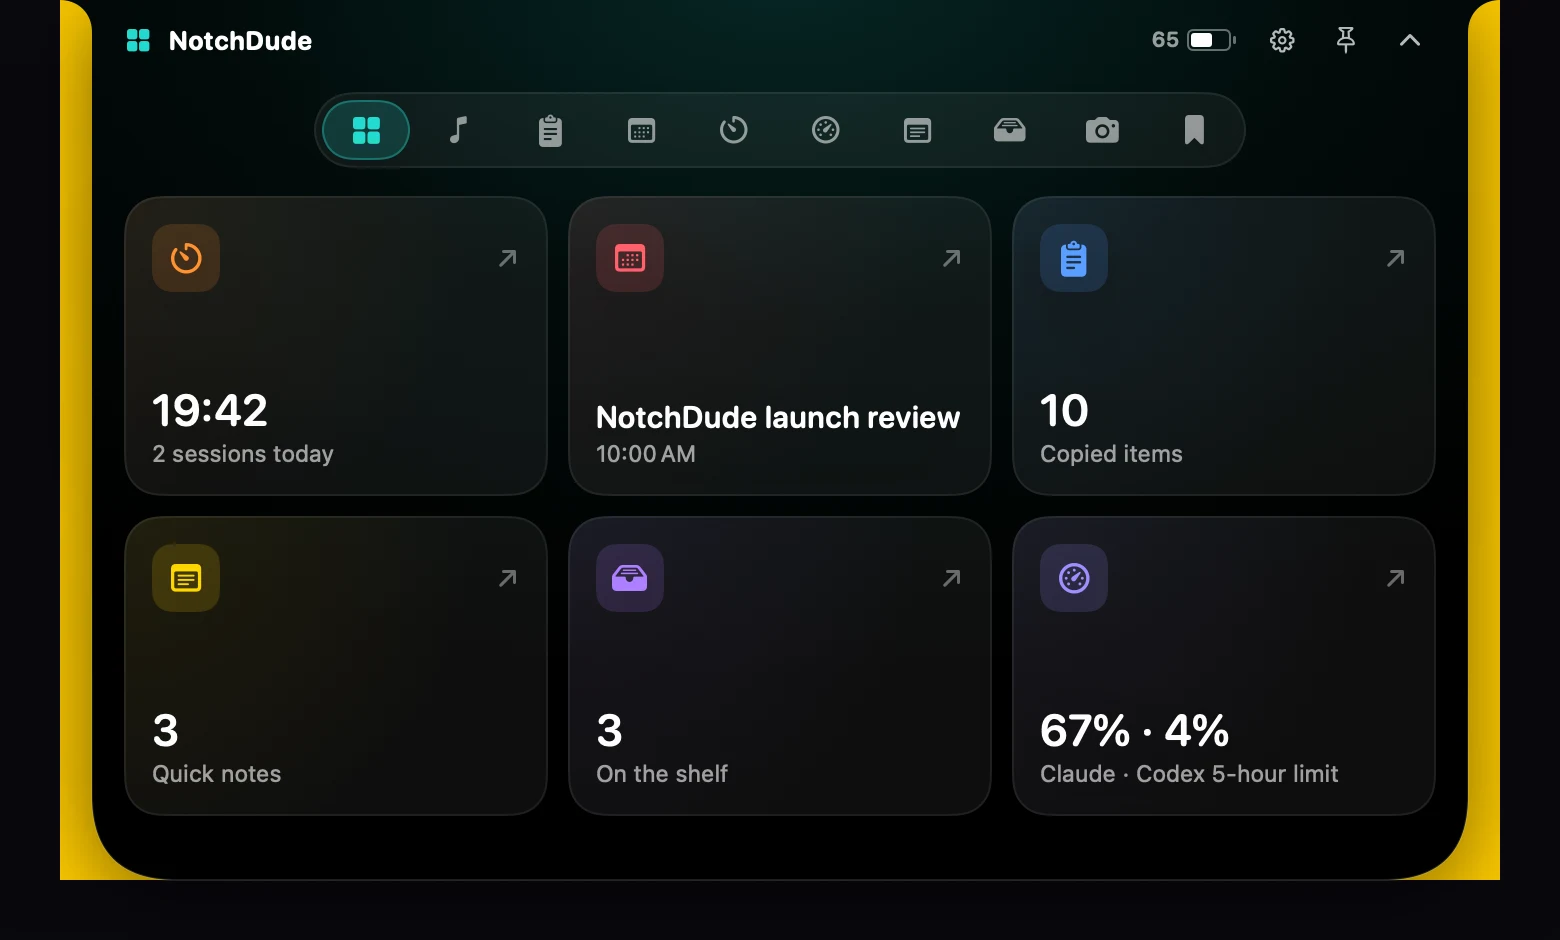Click the 'Quick notes' label
This screenshot has height=940, width=1560.
tap(217, 774)
